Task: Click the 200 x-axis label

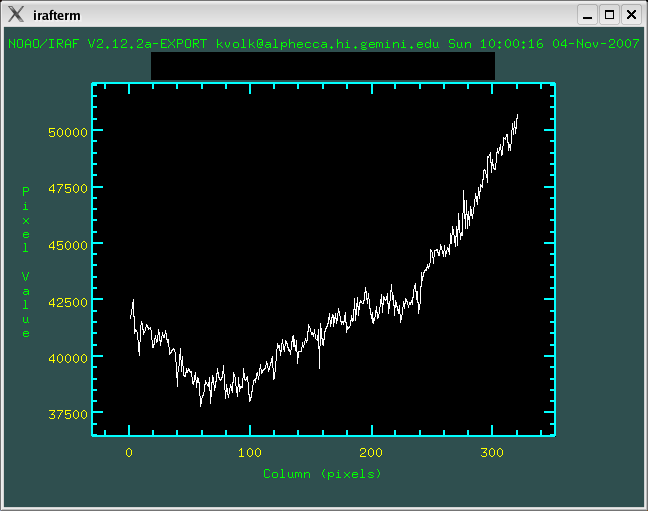Action: coord(371,453)
